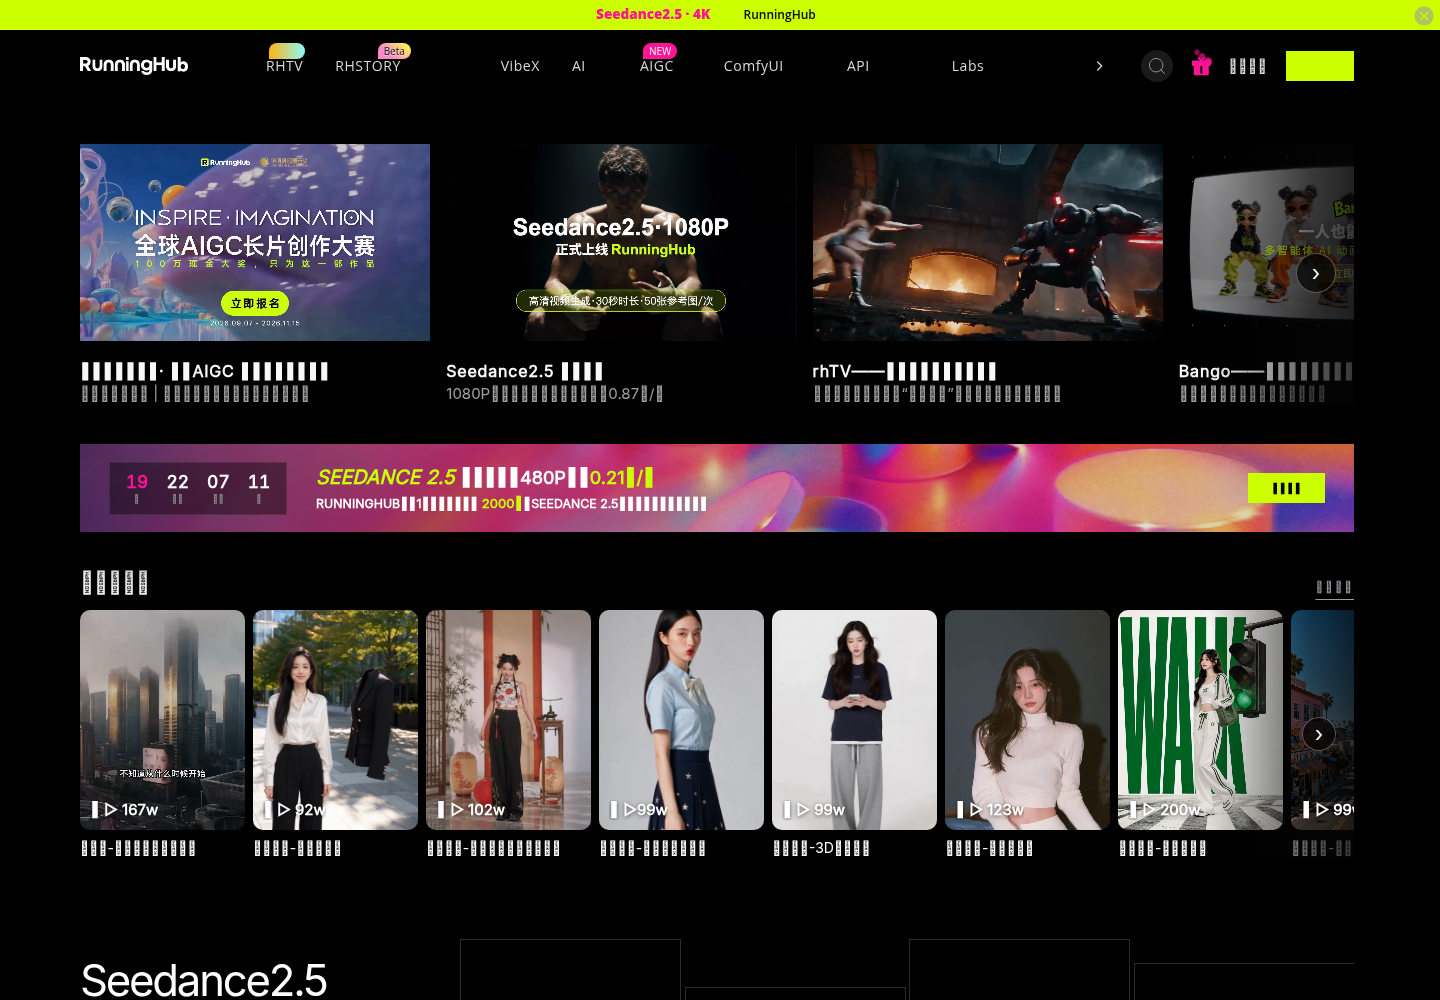Click the caption under the 102w video

[494, 848]
